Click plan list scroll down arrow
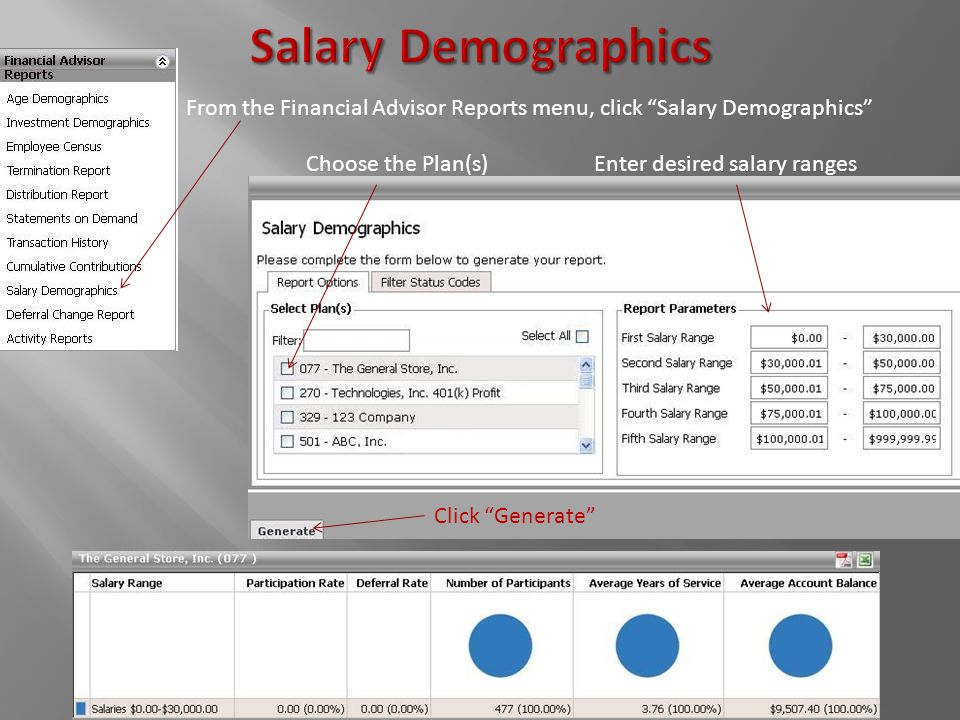 [586, 445]
